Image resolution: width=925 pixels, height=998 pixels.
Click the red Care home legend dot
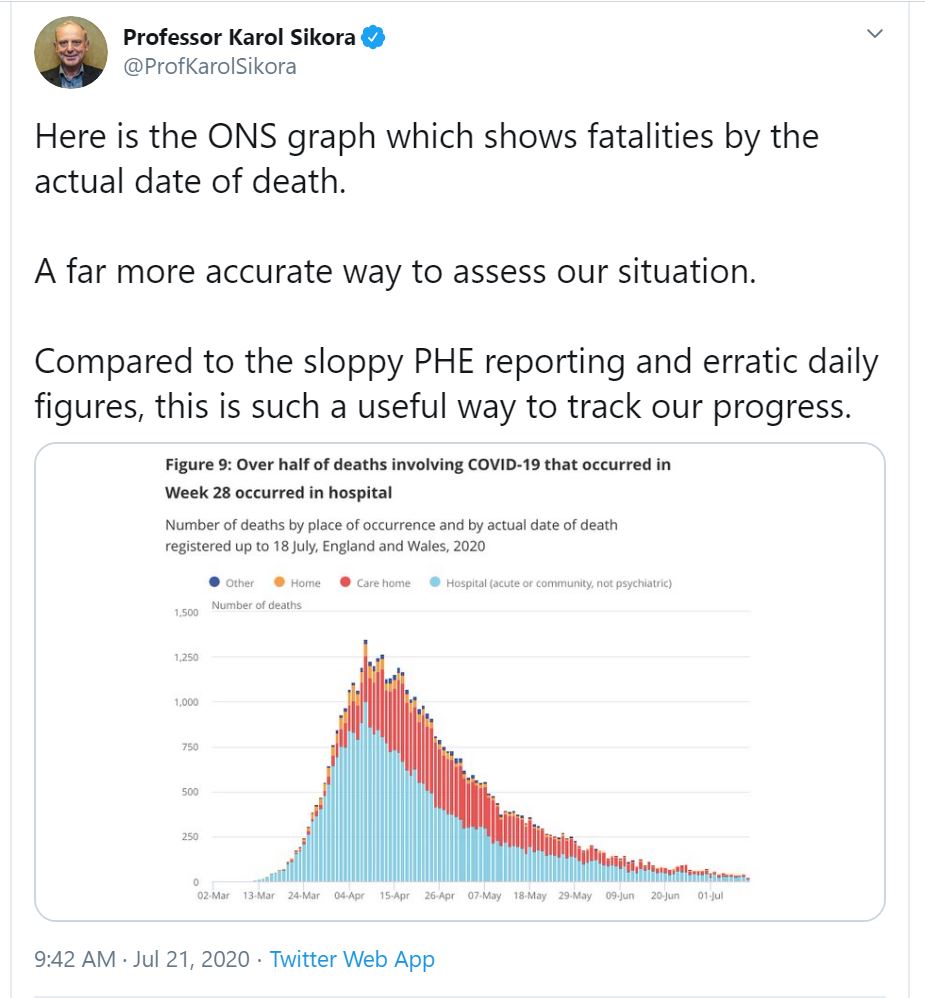[x=345, y=582]
